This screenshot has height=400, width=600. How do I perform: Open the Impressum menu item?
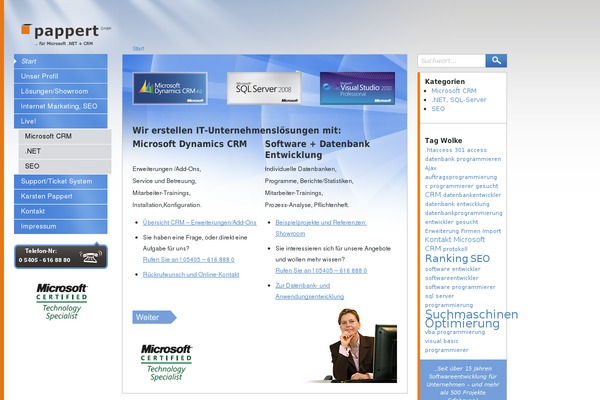click(61, 226)
